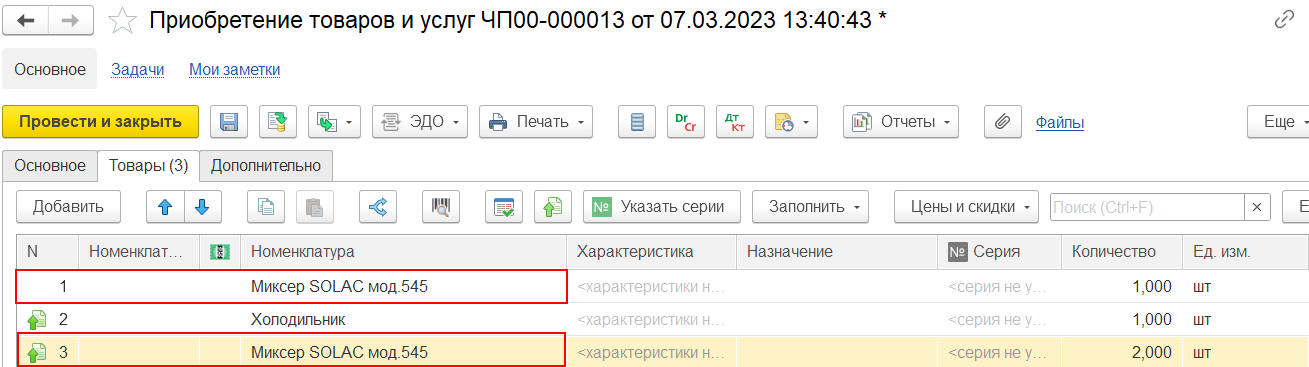Click the Провести и закрыть button
This screenshot has width=1309, height=367.
pyautogui.click(x=101, y=122)
